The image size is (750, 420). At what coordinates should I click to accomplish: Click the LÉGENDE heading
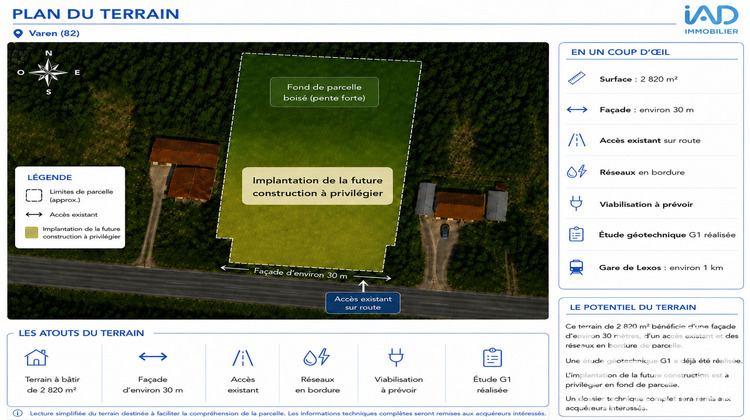click(49, 177)
